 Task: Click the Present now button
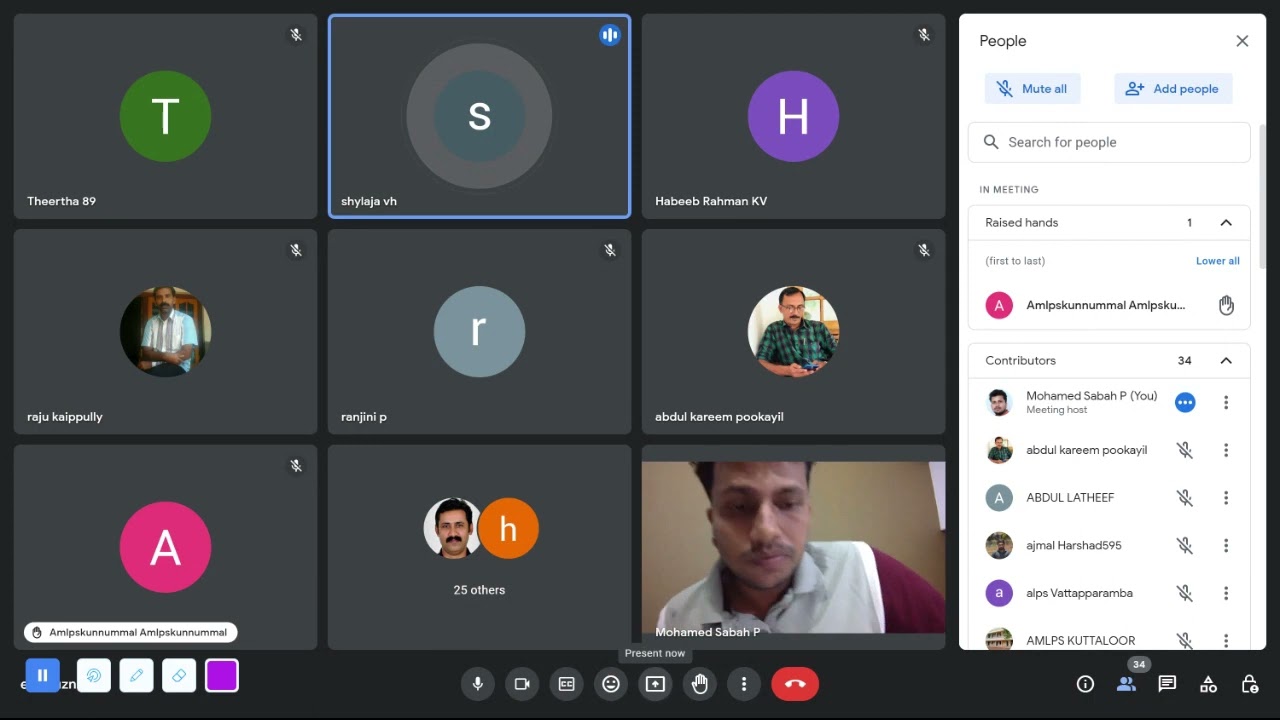(x=655, y=684)
